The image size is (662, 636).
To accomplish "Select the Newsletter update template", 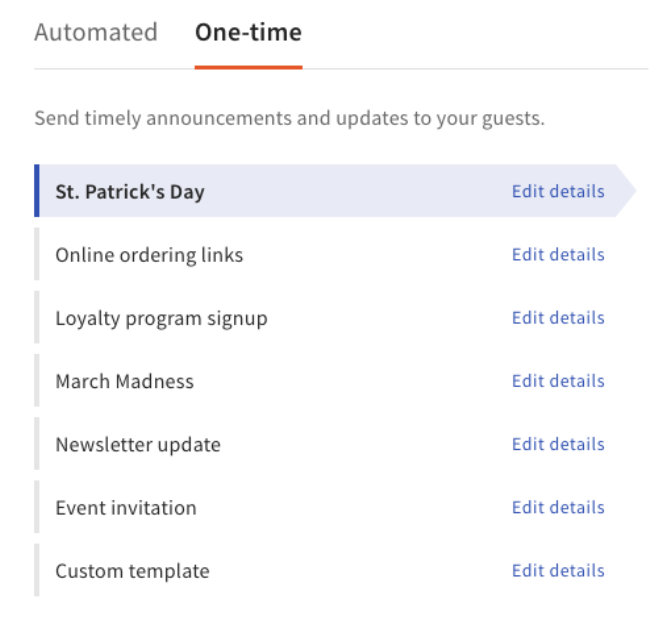I will pos(138,444).
